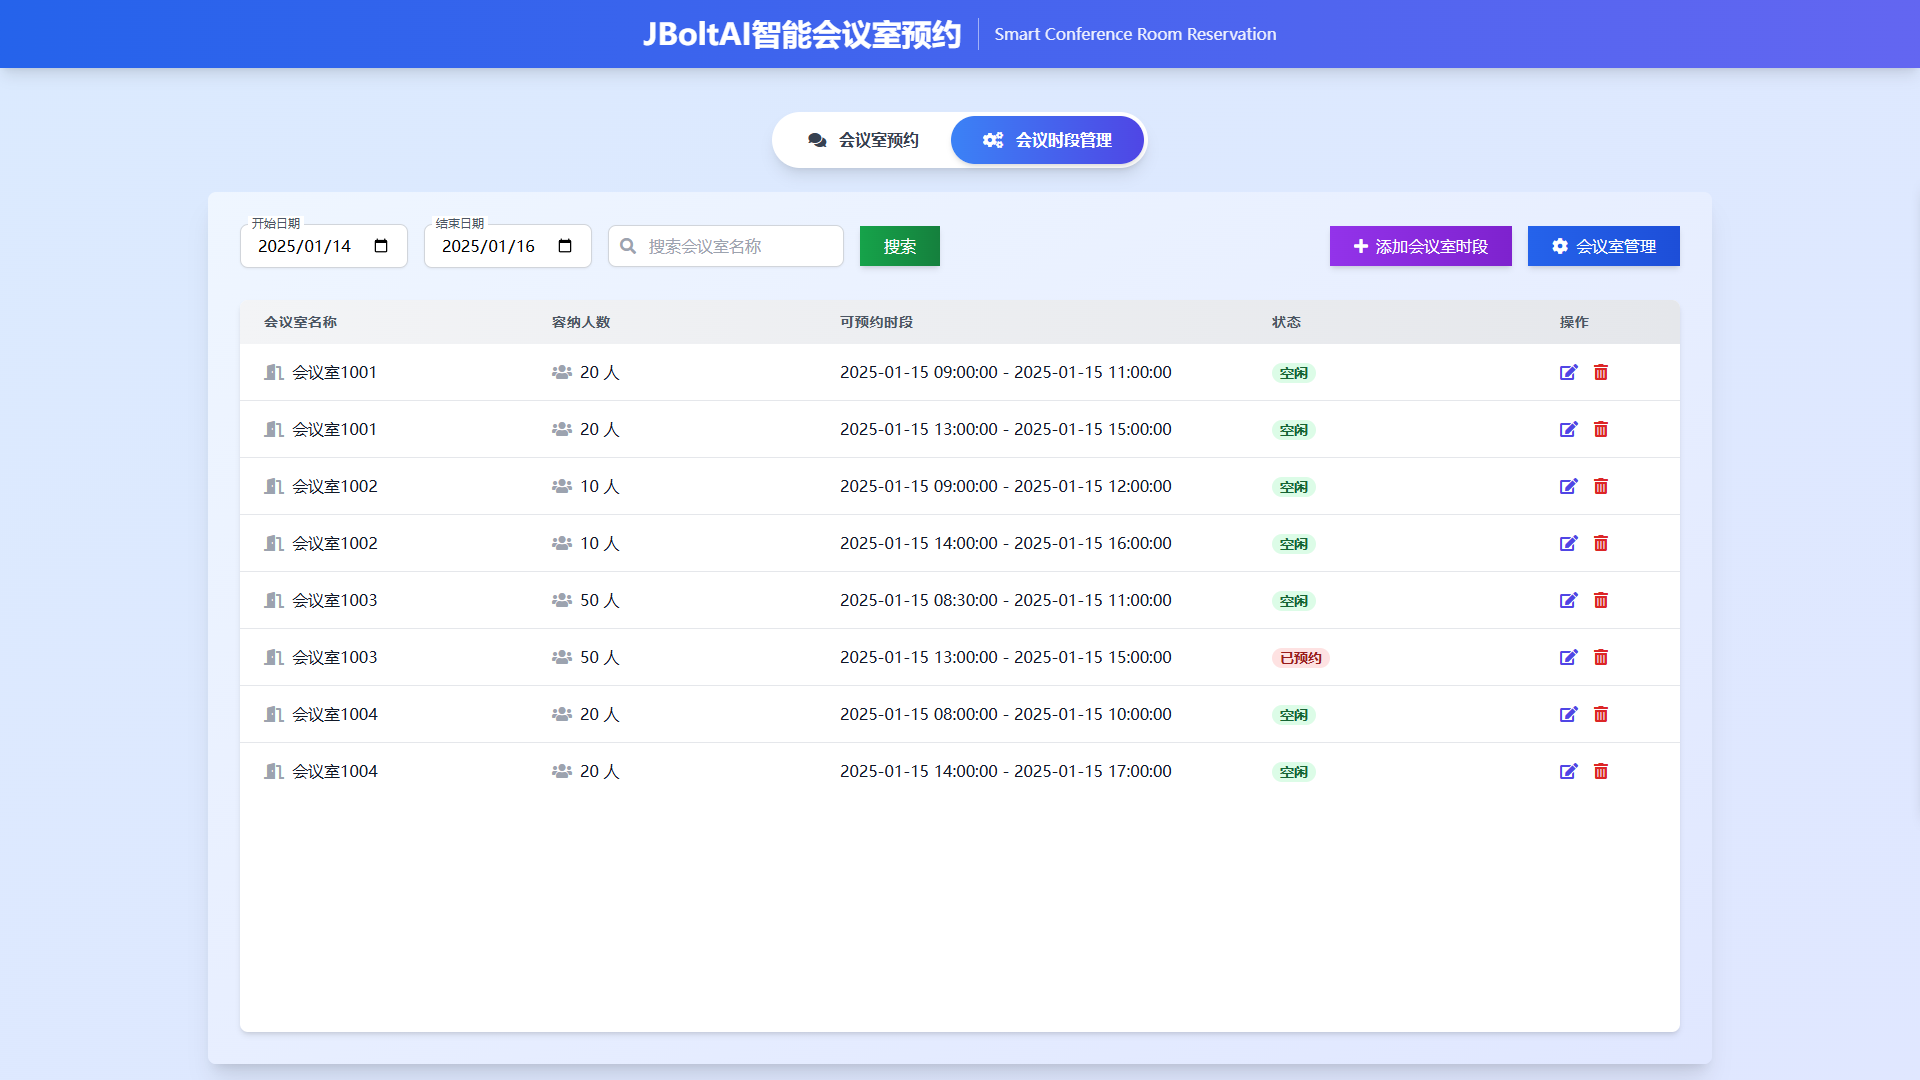The height and width of the screenshot is (1080, 1920).
Task: Edit the 会议室1002 09:00-12:00 time slot
Action: pos(1569,486)
